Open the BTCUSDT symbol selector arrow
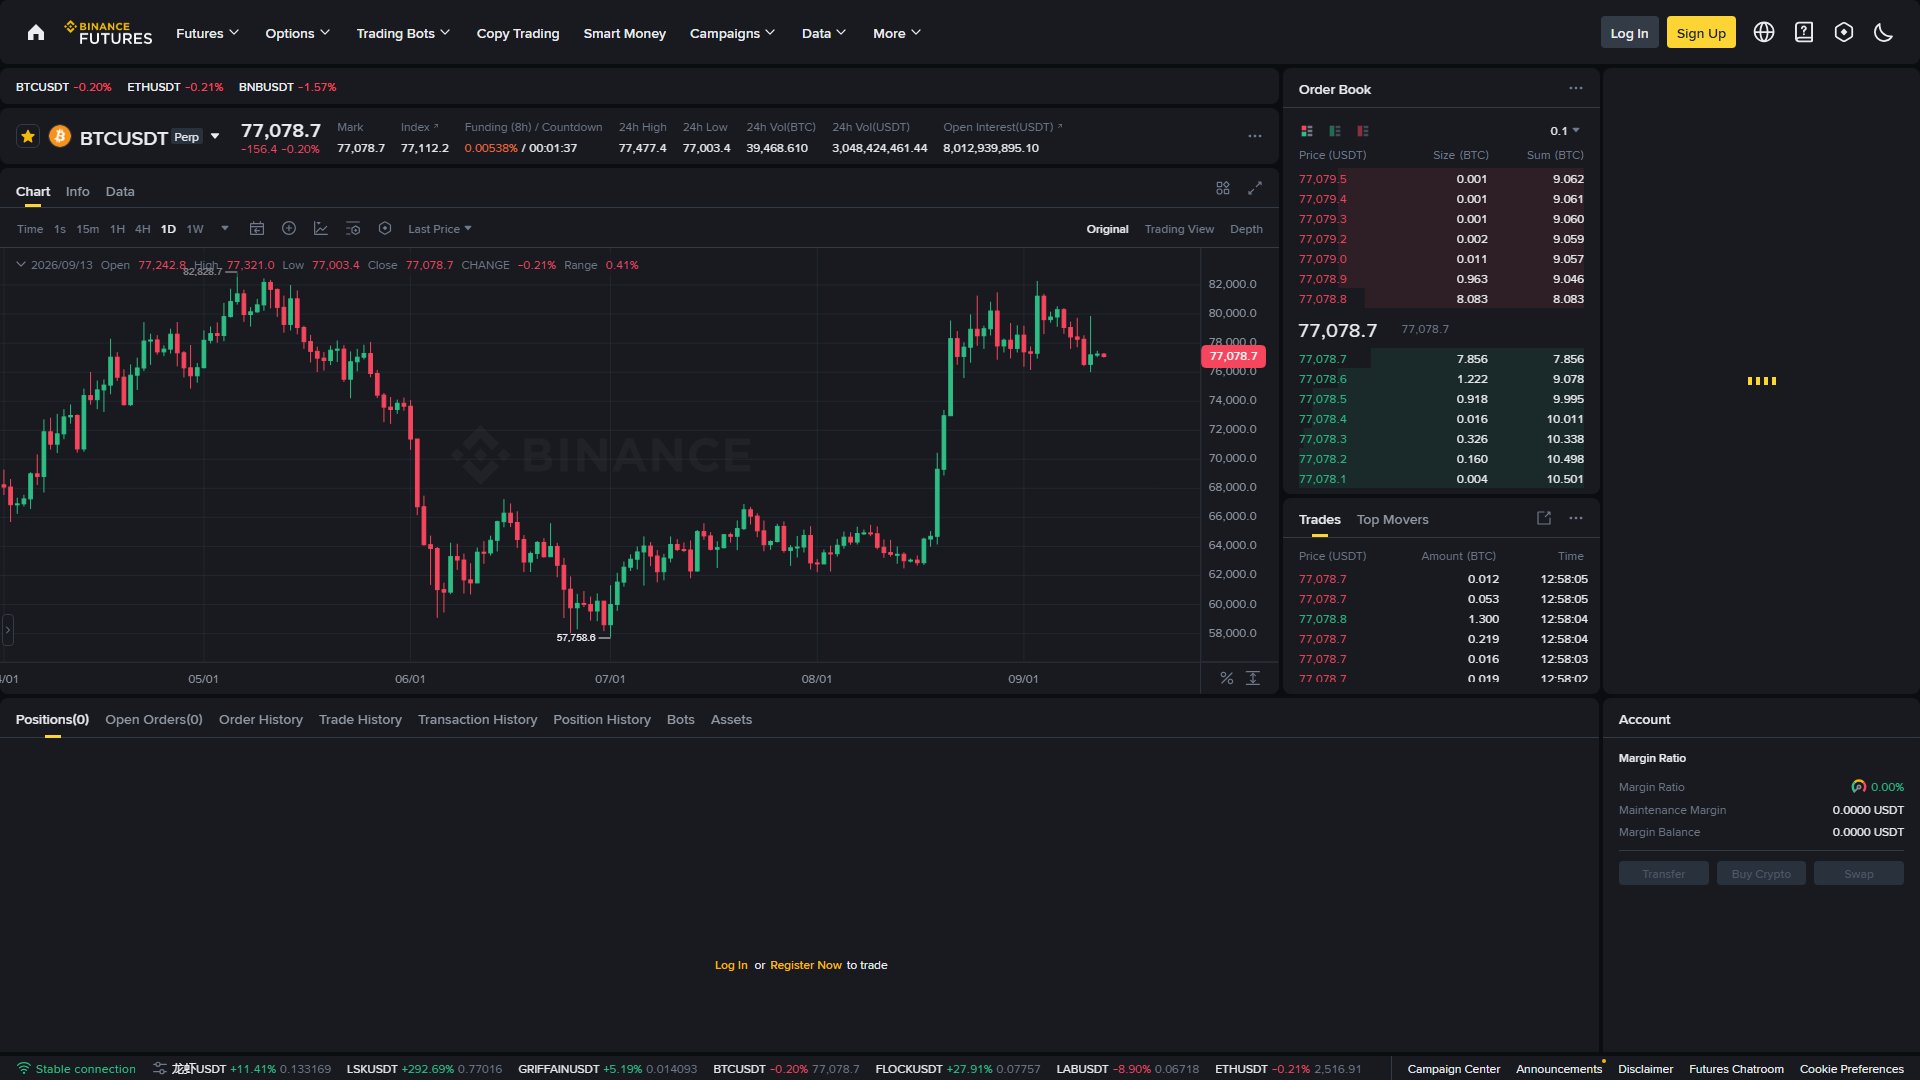This screenshot has width=1920, height=1080. (215, 137)
